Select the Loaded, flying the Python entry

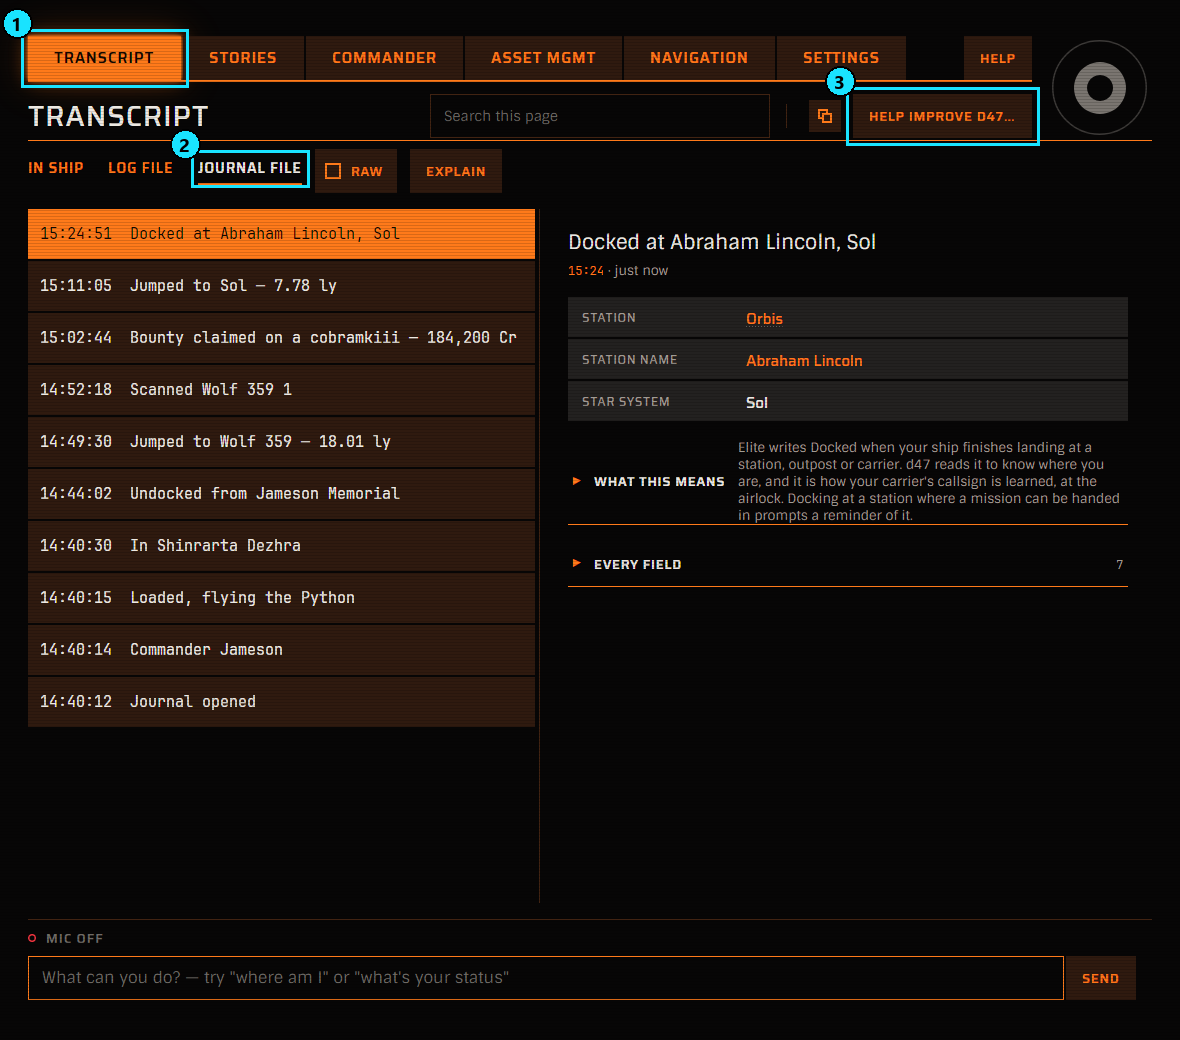281,598
